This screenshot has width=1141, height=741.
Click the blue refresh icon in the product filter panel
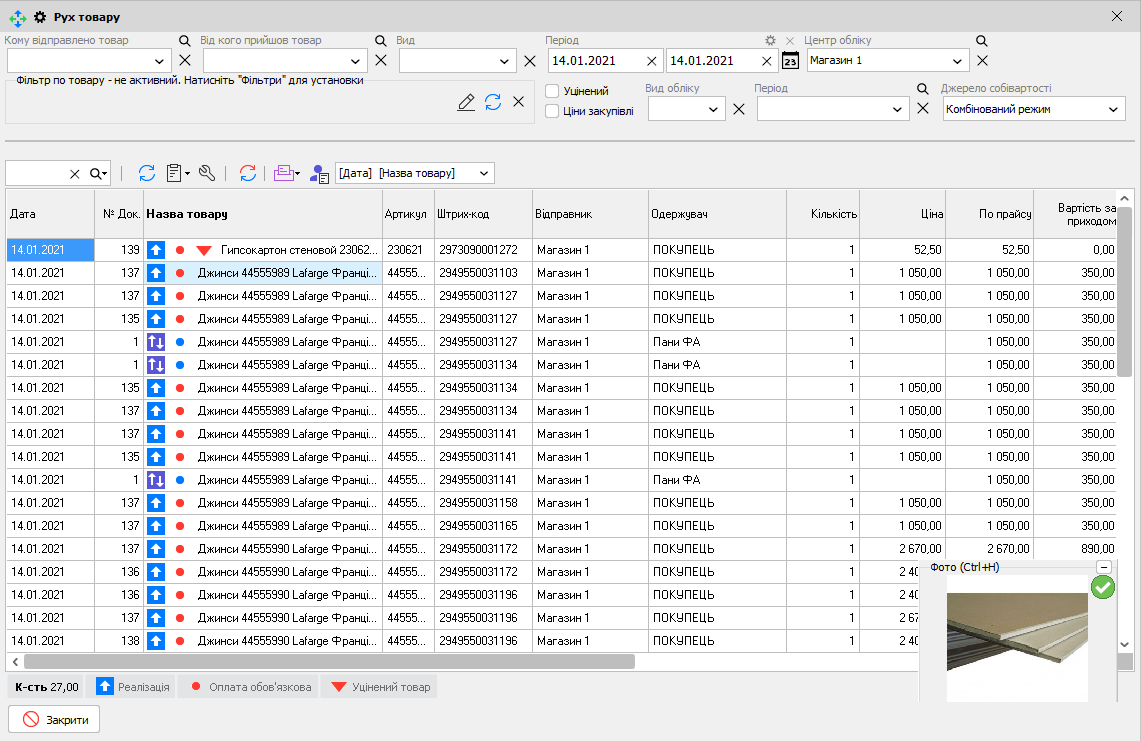coord(493,102)
